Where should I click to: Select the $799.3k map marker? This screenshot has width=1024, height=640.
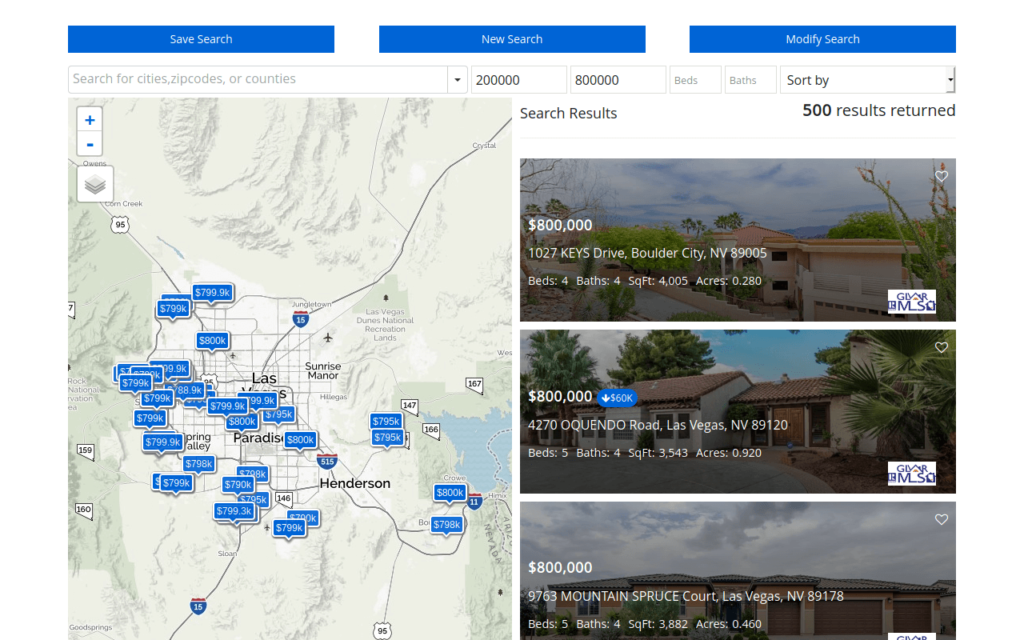tap(234, 511)
